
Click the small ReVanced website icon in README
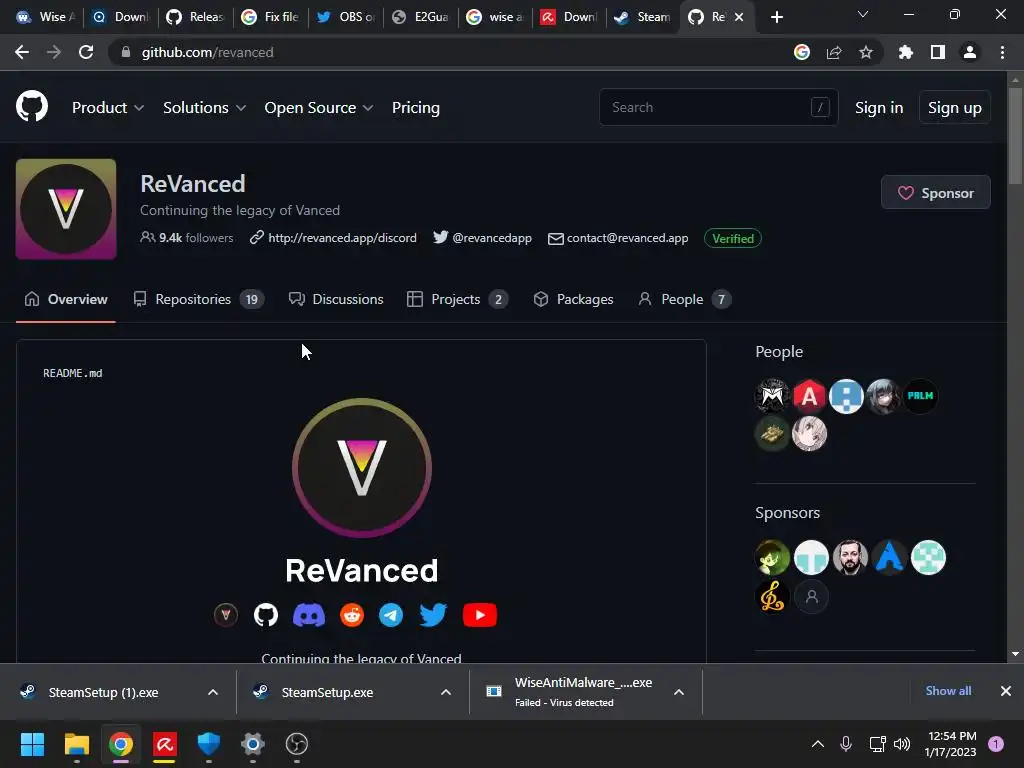(226, 615)
